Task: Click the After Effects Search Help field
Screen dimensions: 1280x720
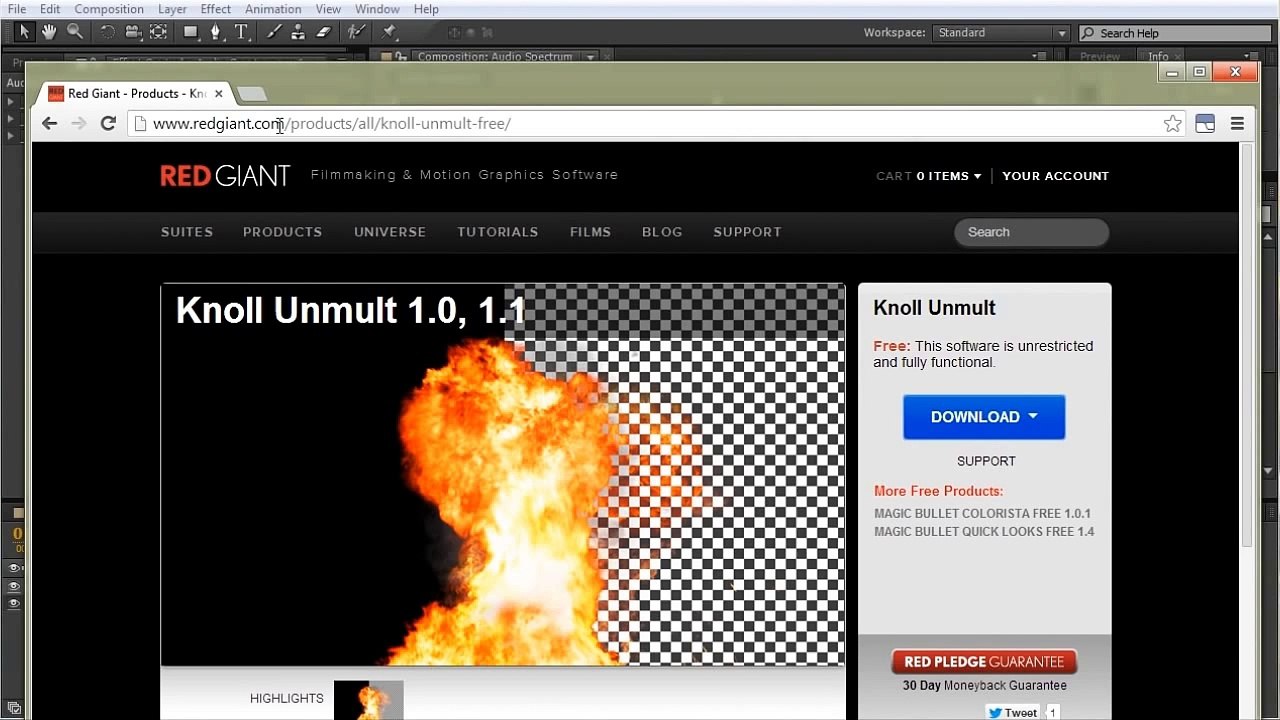Action: coord(1175,33)
